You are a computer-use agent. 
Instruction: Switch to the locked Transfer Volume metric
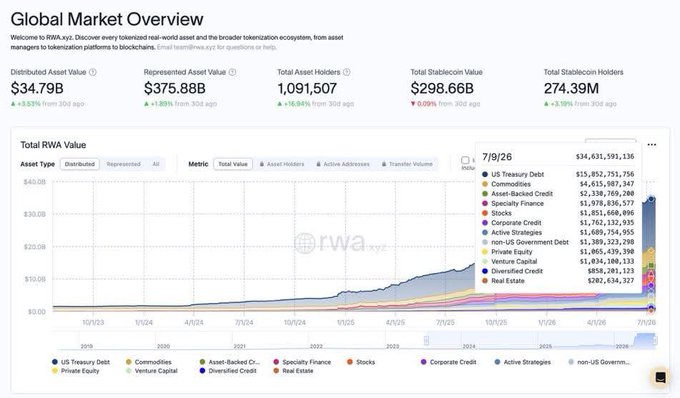407,164
